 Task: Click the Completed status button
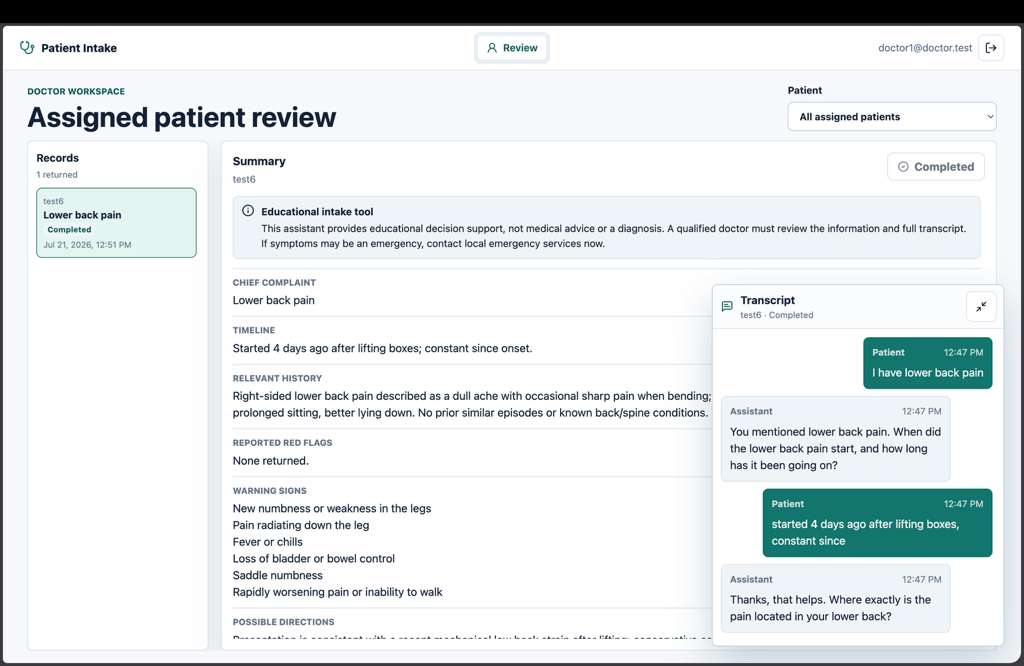(x=936, y=166)
